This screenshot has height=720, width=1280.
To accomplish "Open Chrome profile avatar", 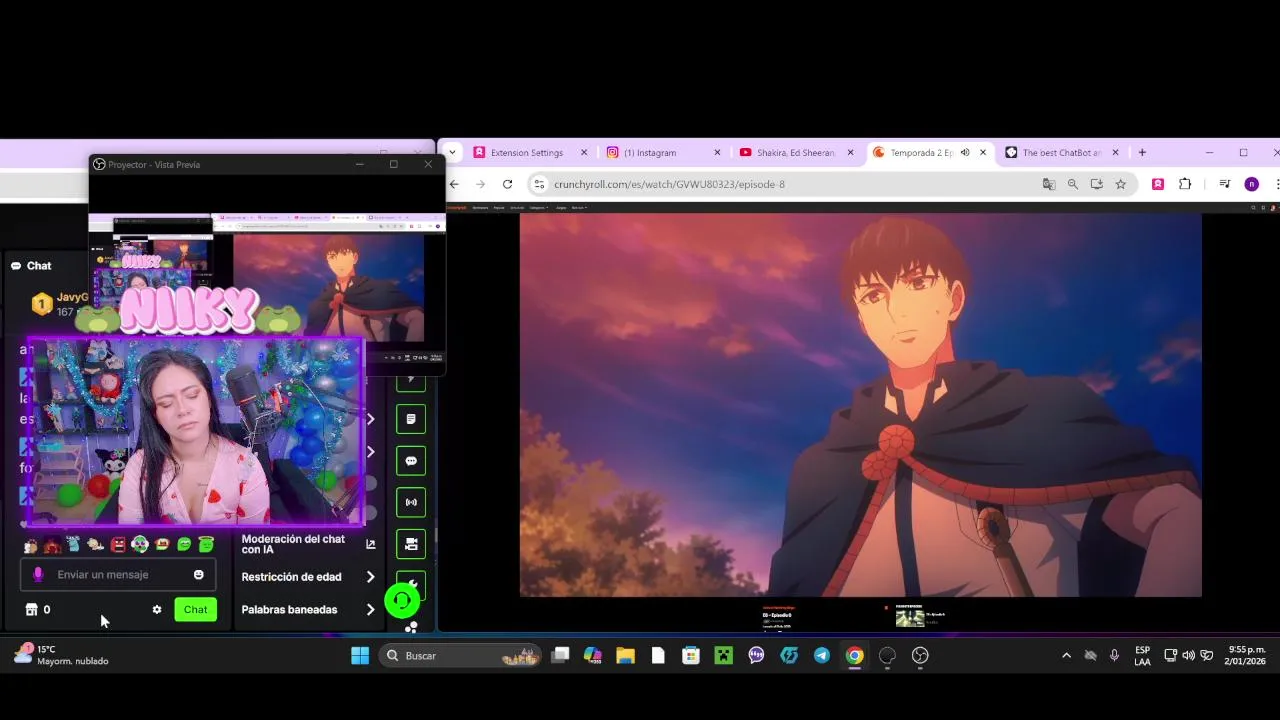I will tap(1251, 184).
